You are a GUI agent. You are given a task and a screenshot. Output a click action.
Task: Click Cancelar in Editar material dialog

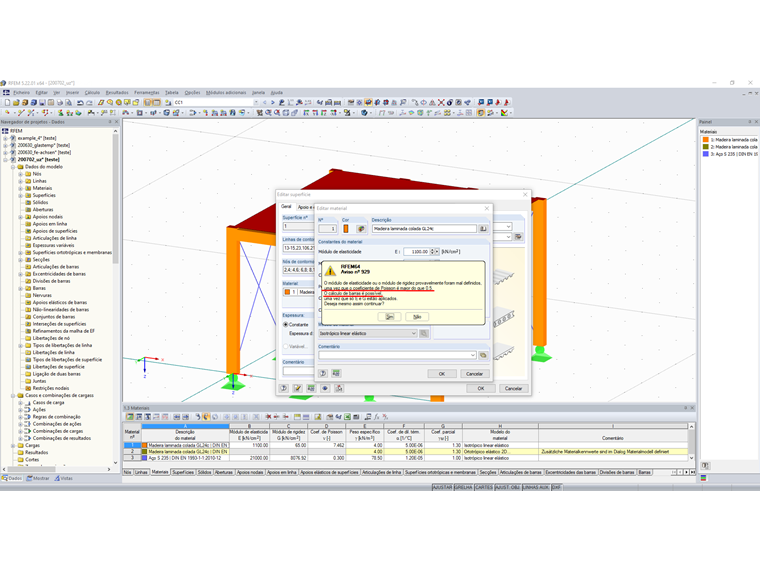coord(475,374)
